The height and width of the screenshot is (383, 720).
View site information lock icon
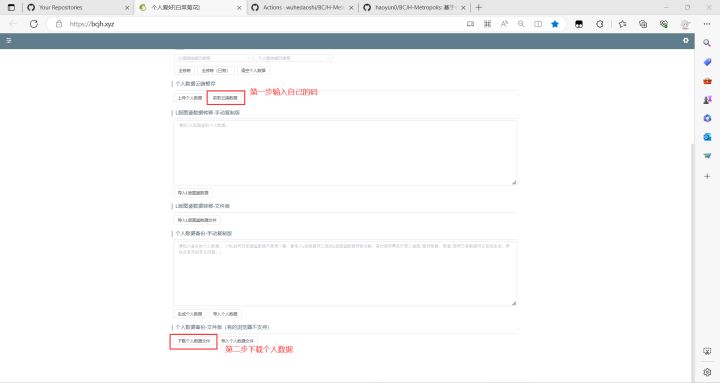59,24
